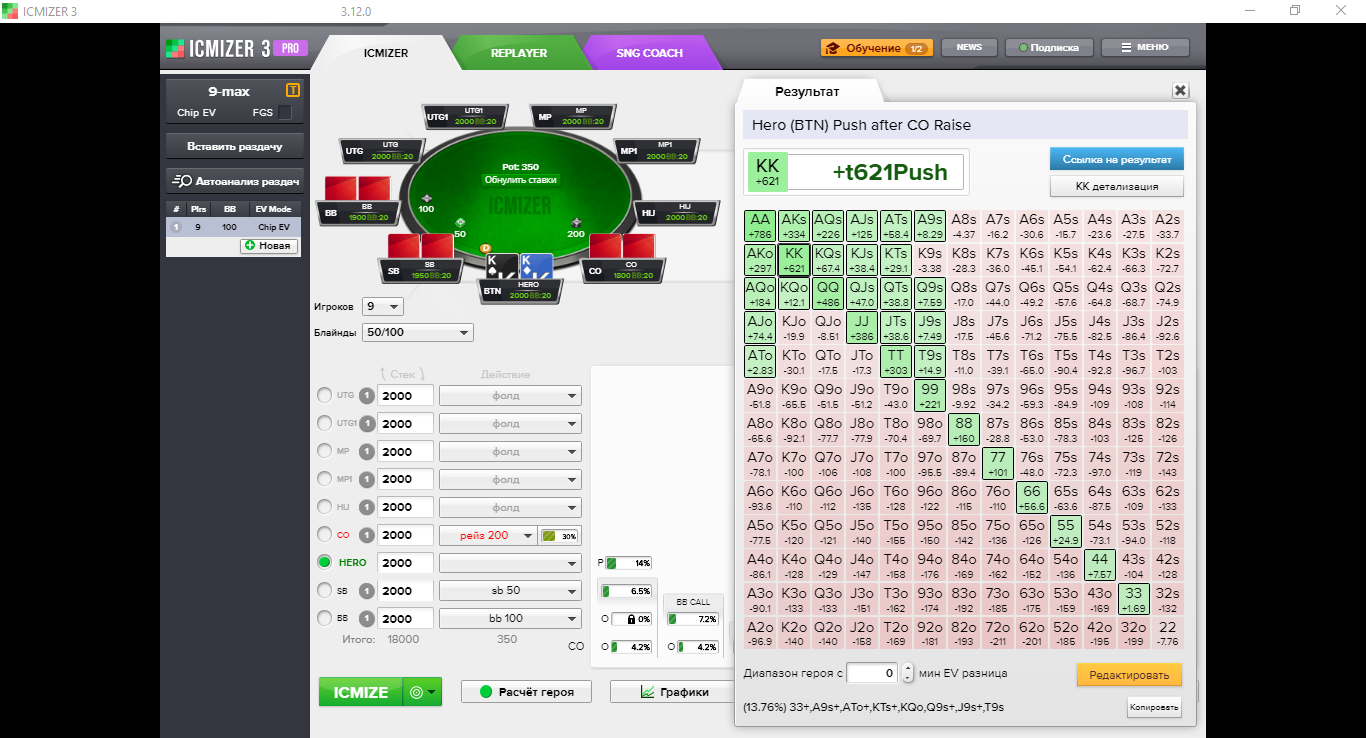Click the gray 1 badge next to SB
This screenshot has width=1366, height=738.
coord(367,590)
